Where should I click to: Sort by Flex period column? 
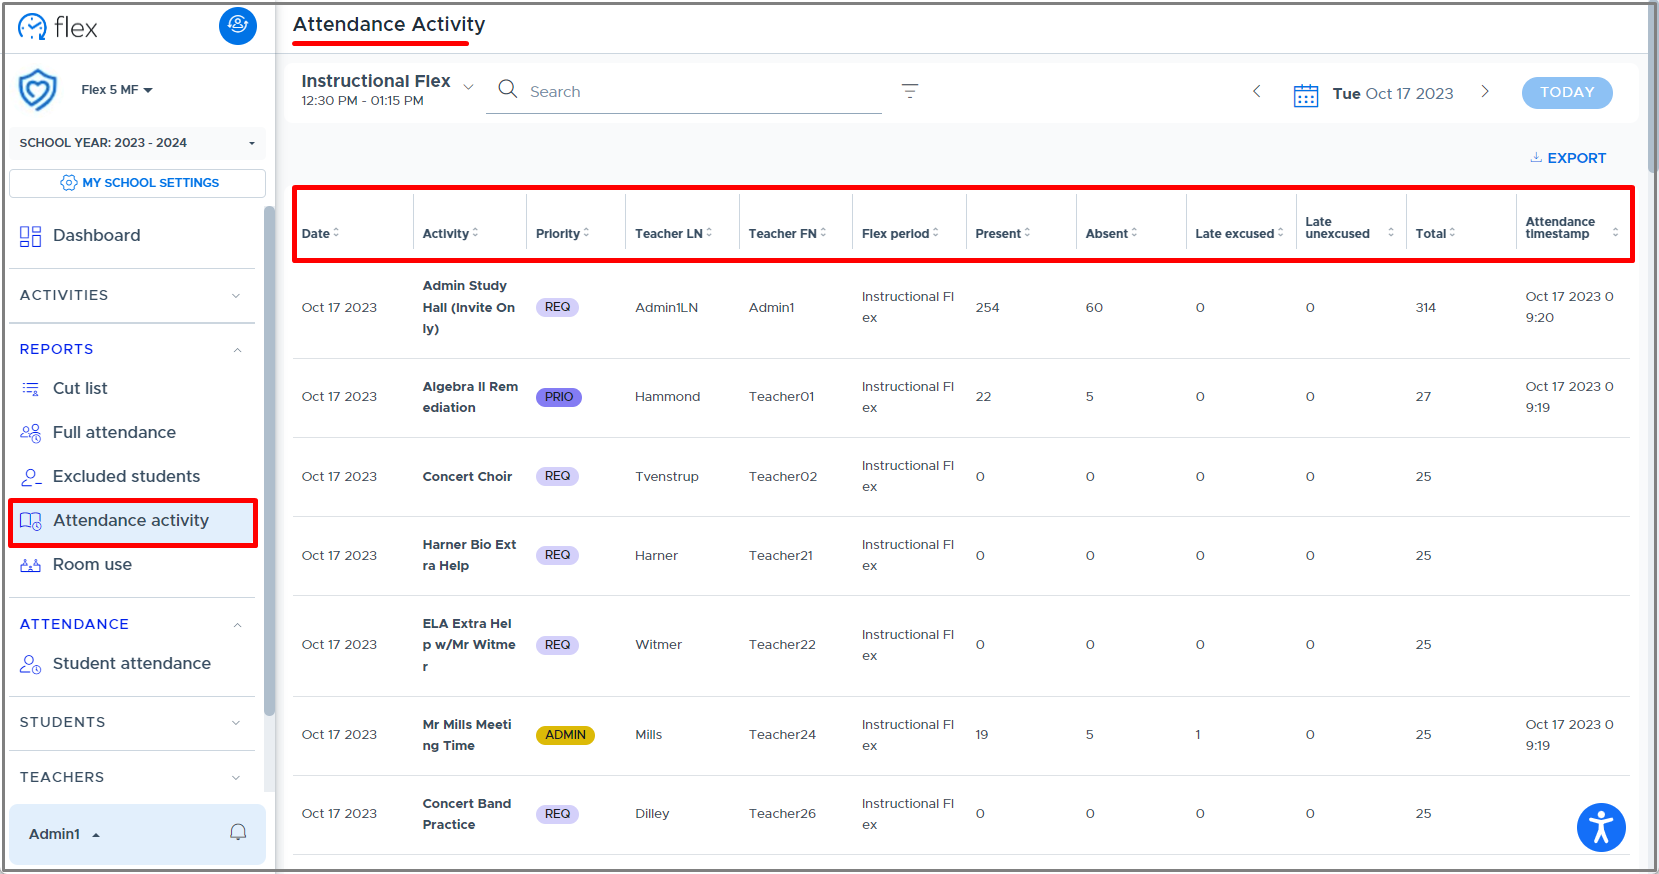point(935,233)
